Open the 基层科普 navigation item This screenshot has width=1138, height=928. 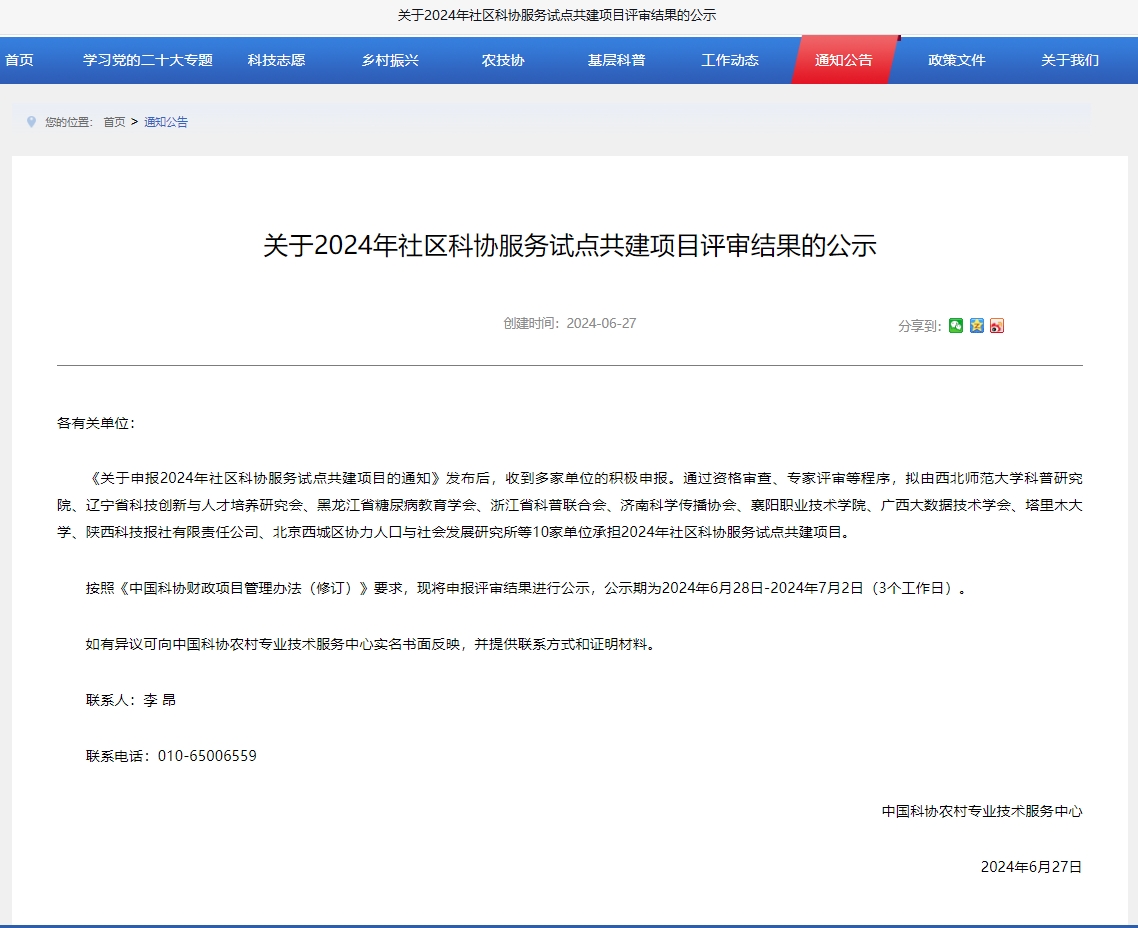(x=615, y=59)
